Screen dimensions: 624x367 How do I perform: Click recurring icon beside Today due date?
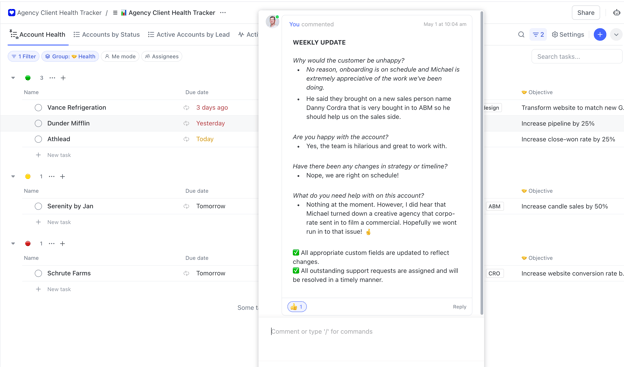tap(186, 139)
